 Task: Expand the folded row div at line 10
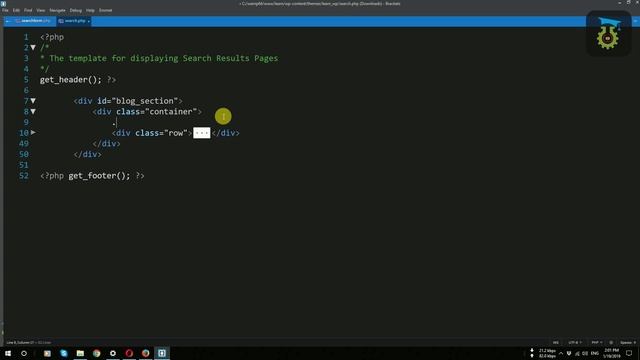33,133
